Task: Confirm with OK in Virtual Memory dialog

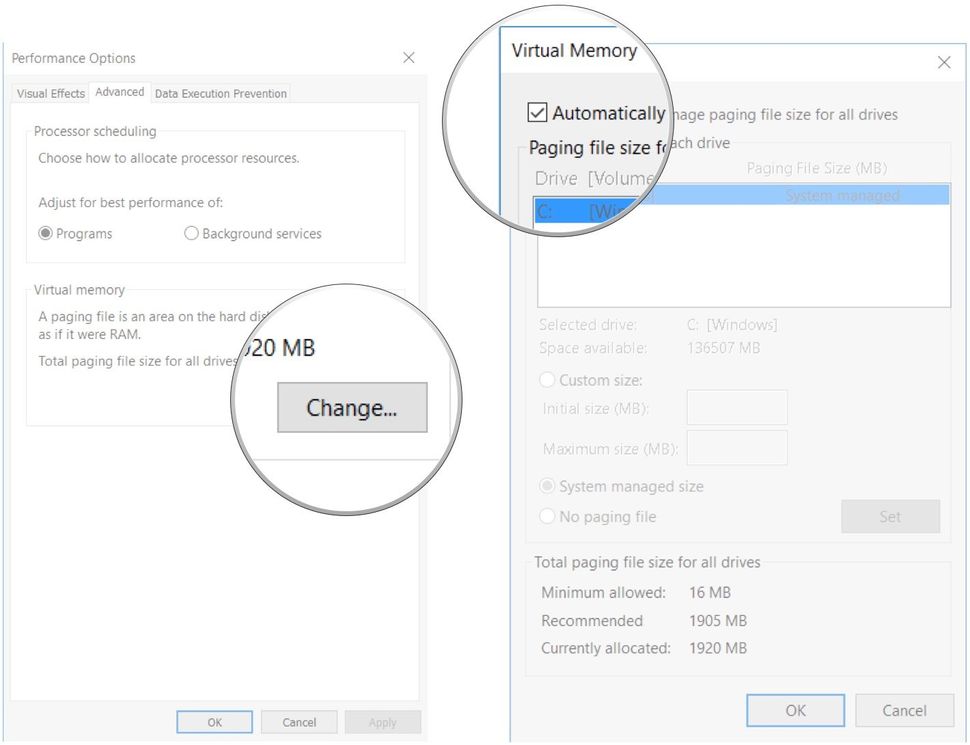Action: [x=795, y=710]
